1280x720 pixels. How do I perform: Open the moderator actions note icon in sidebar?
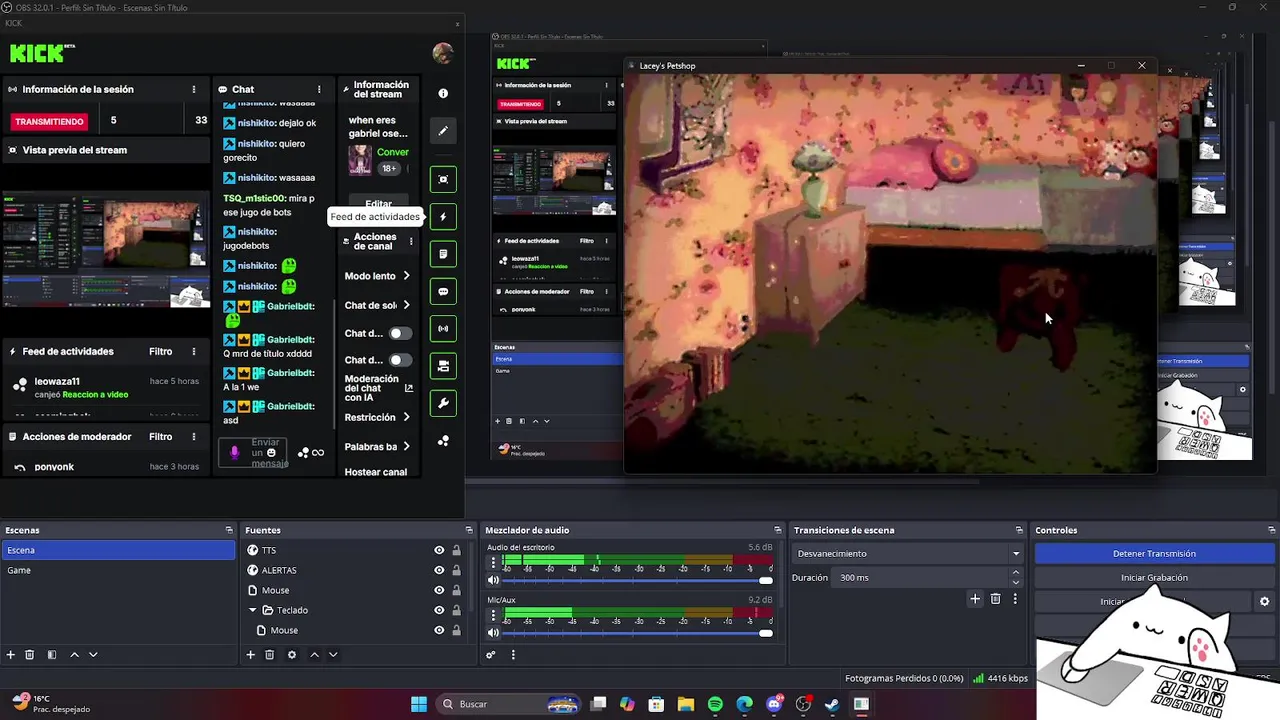point(443,254)
